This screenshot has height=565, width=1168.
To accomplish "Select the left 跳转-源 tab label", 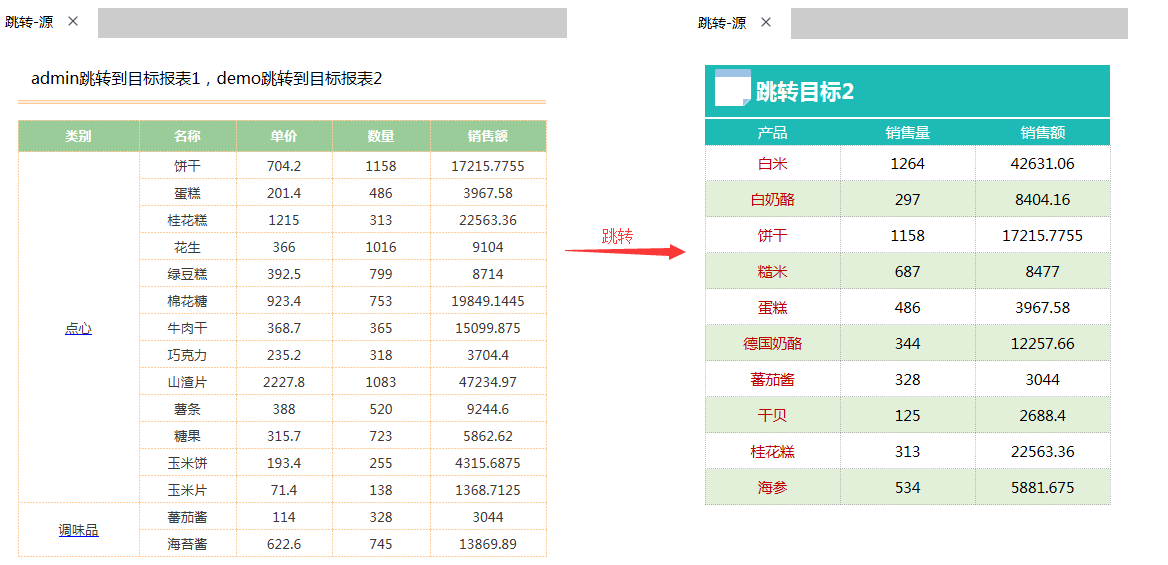I will [x=31, y=22].
